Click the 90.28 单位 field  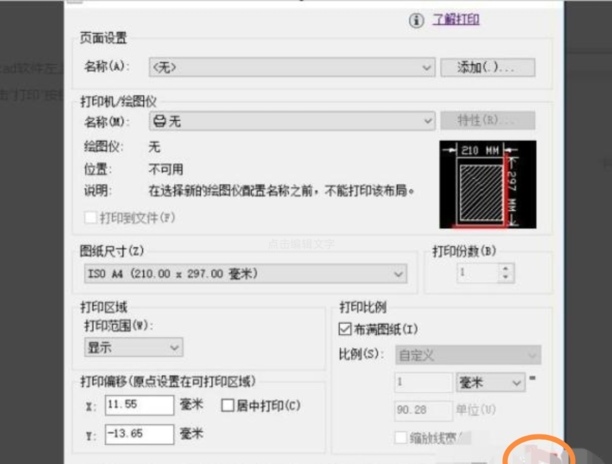423,410
